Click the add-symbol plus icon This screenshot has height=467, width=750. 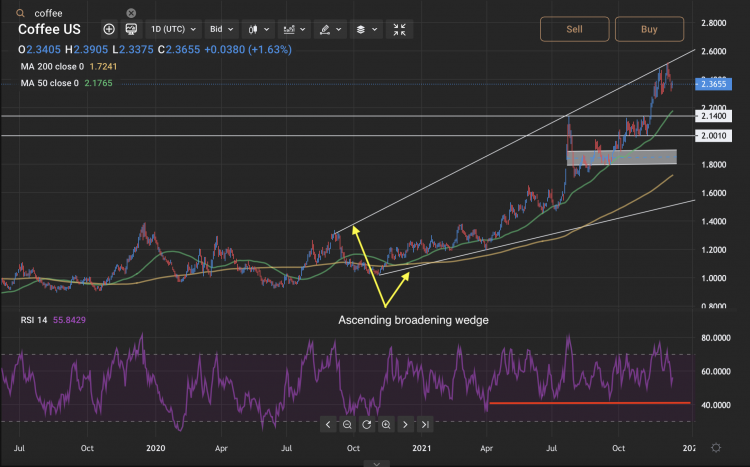[109, 29]
